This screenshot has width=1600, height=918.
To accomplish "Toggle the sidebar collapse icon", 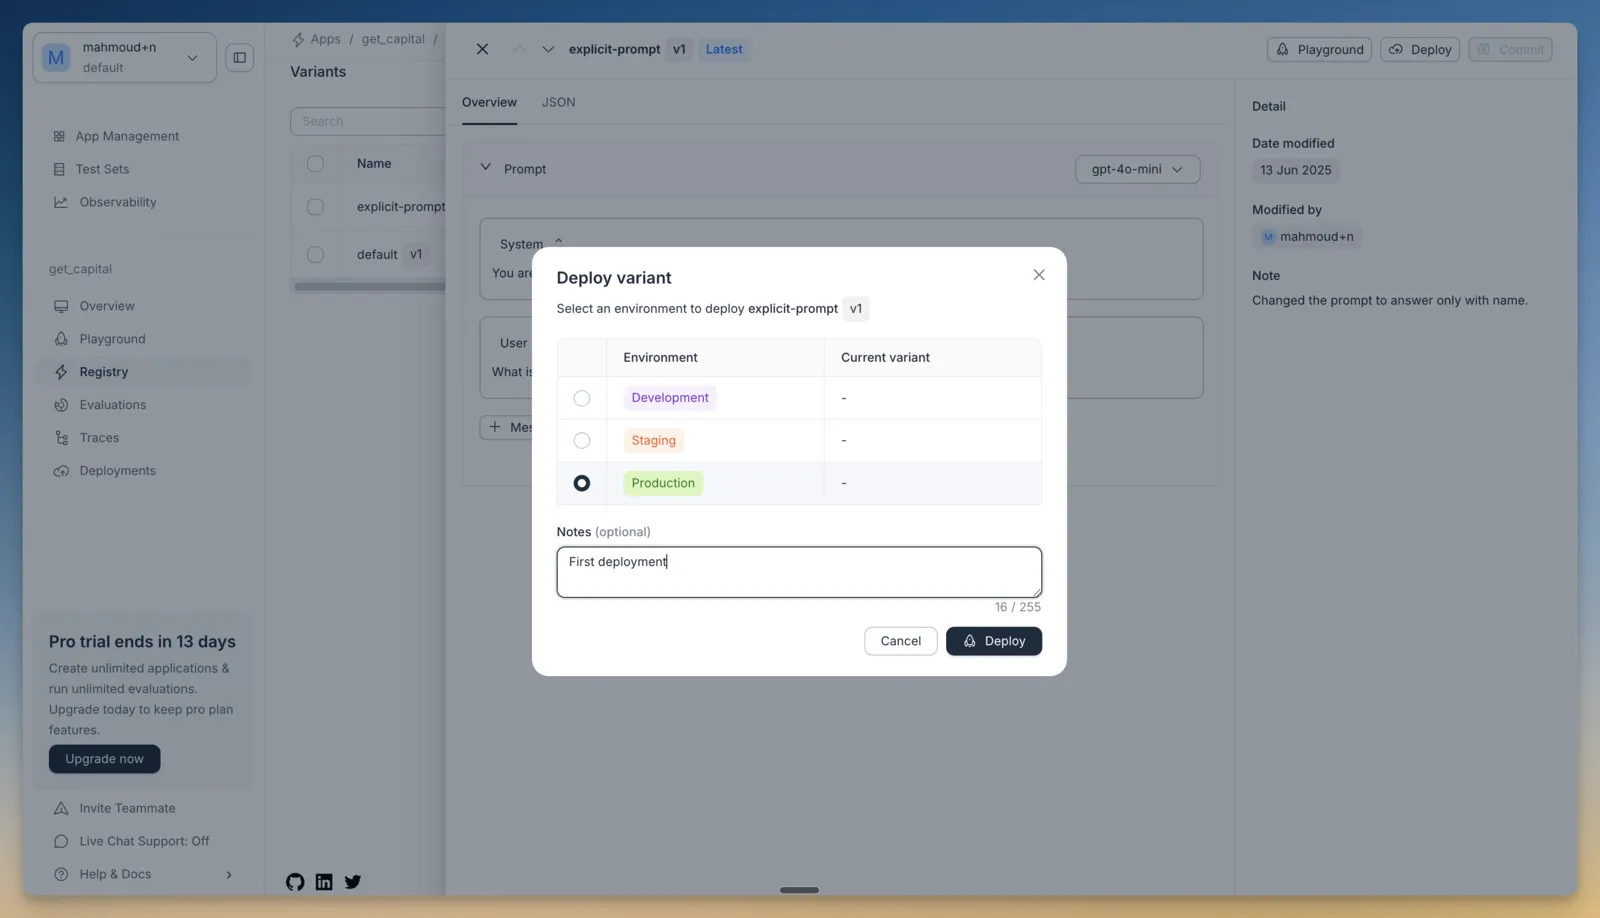I will coord(240,58).
